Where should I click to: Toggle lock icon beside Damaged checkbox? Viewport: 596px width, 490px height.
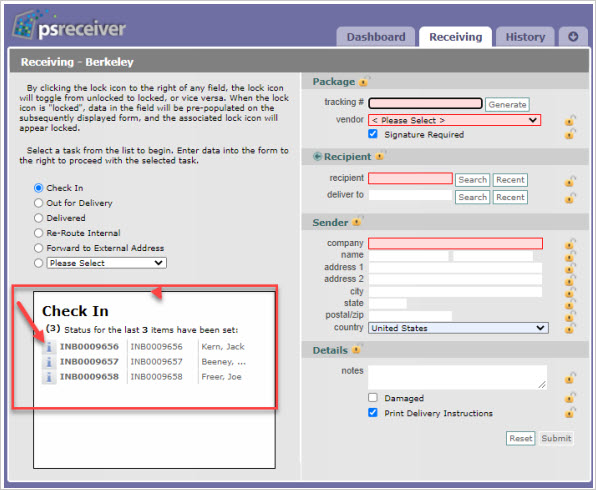(x=570, y=398)
